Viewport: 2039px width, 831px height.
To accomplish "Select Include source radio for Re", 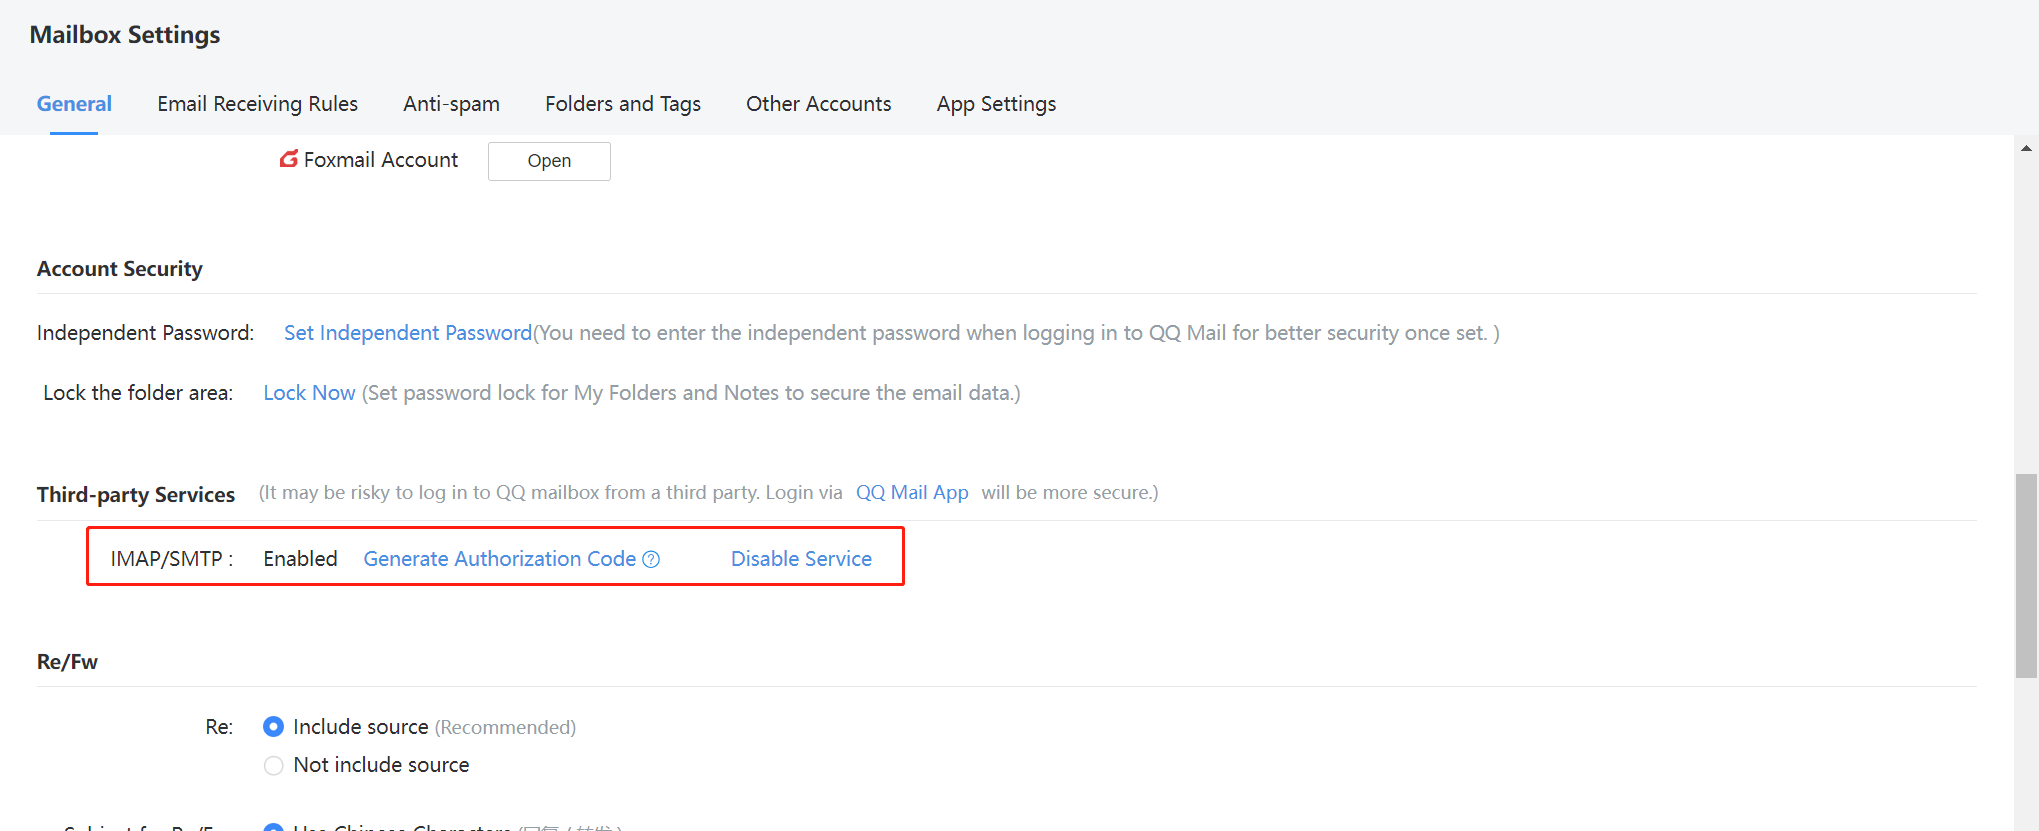I will [273, 727].
